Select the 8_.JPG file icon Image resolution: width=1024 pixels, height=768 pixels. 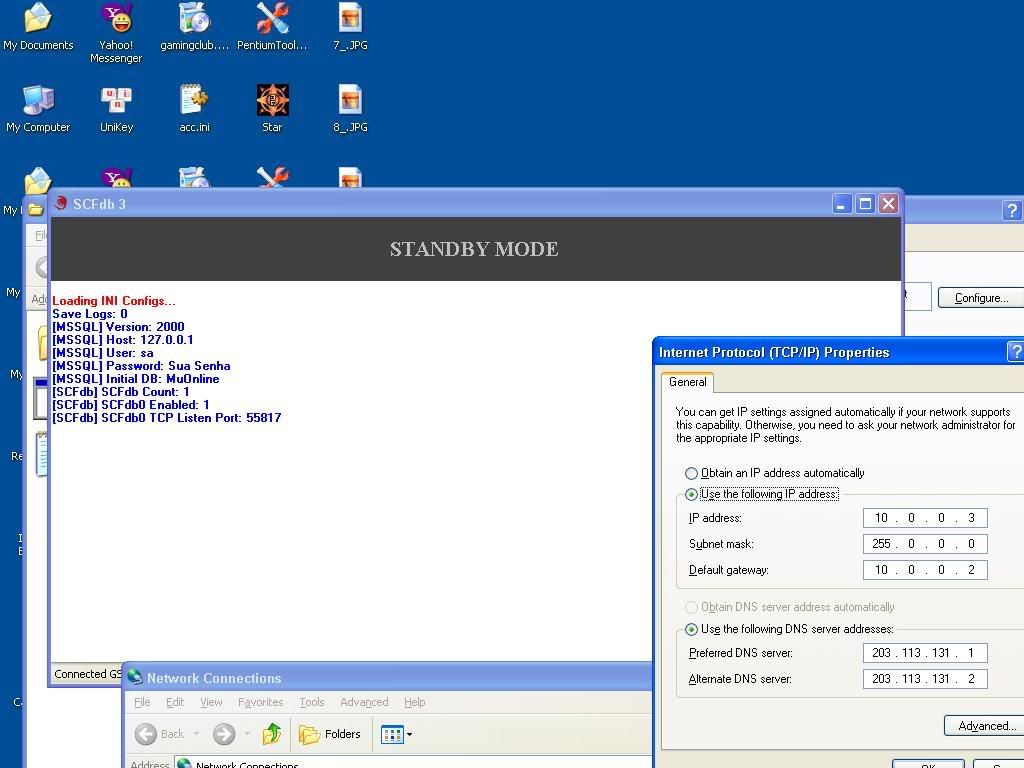click(350, 108)
